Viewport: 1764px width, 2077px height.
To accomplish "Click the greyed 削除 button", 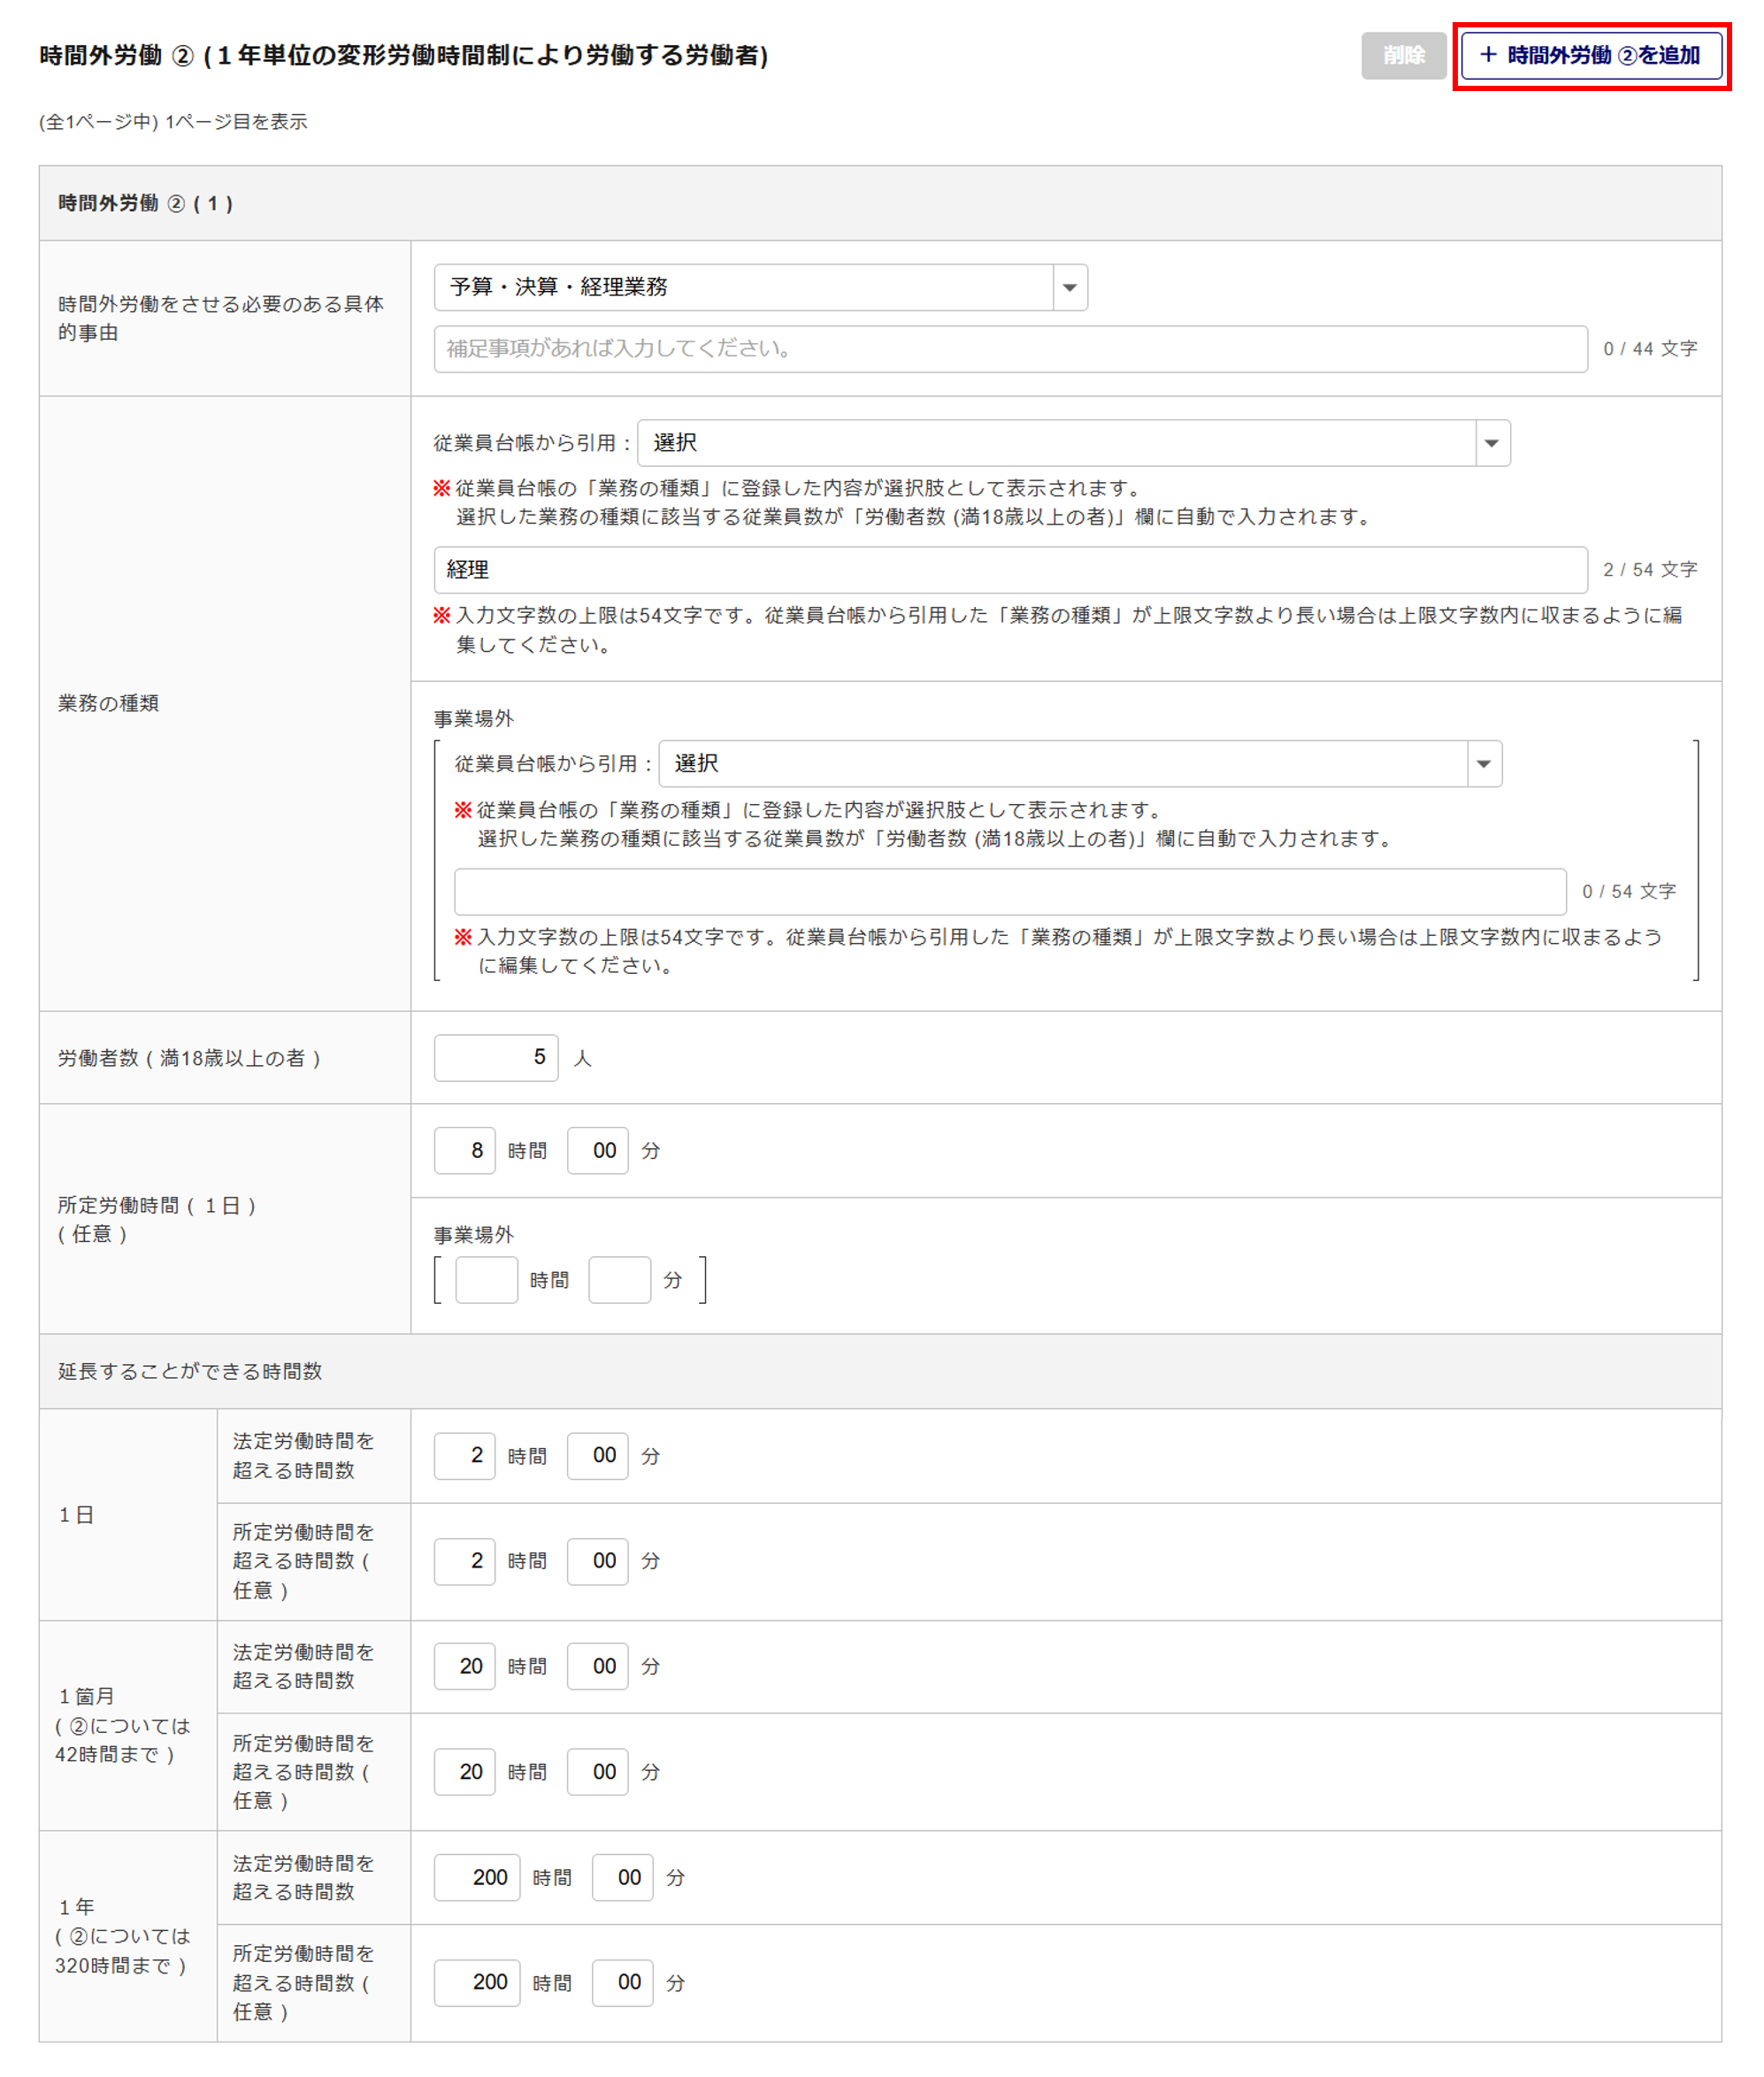I will coord(1402,56).
